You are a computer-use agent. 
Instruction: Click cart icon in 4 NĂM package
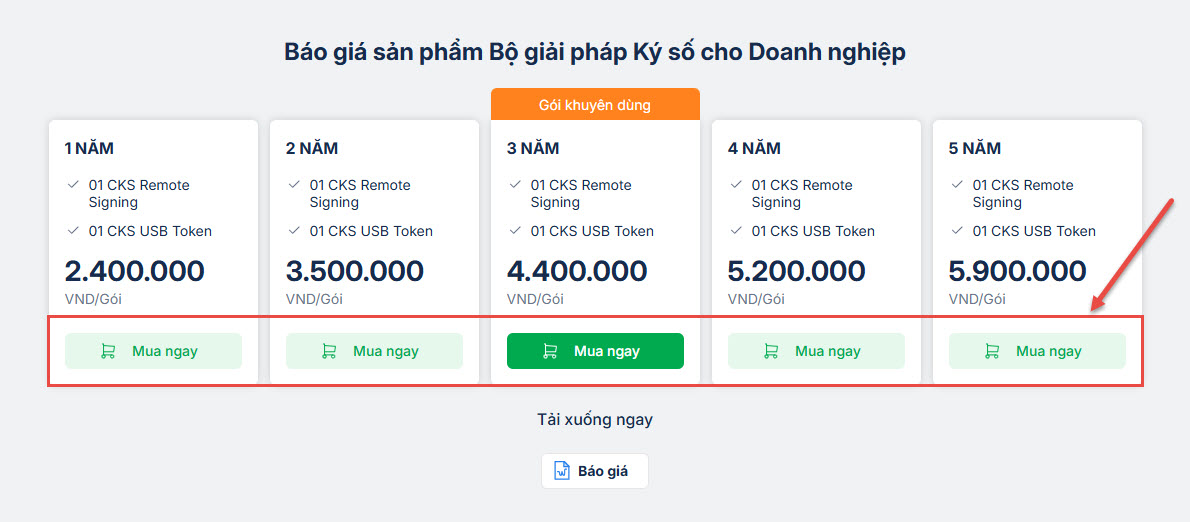pyautogui.click(x=771, y=351)
